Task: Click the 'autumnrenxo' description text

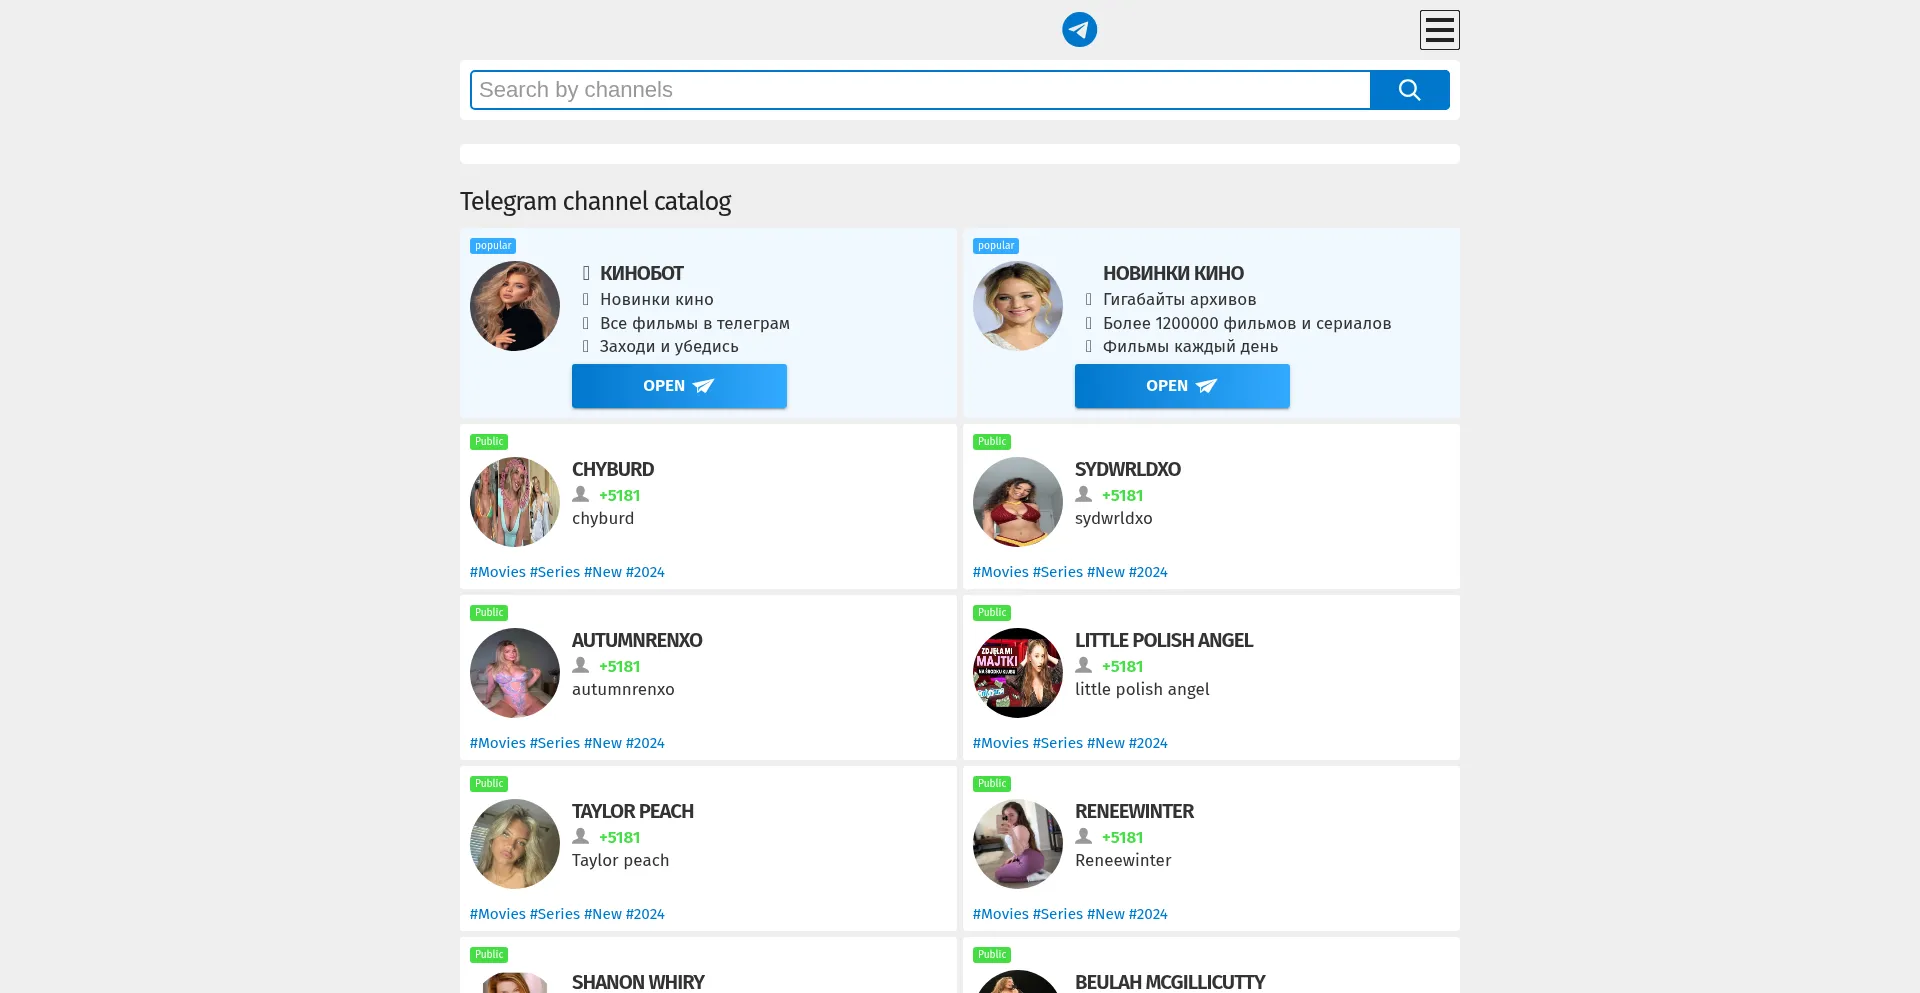Action: 623,690
